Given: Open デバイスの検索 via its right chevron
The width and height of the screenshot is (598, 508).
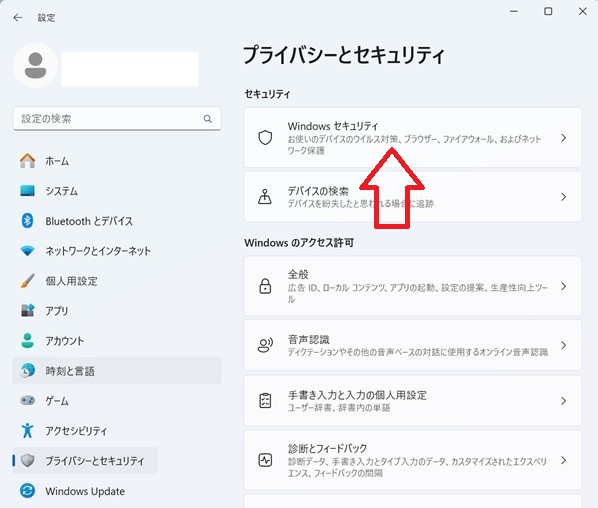Looking at the screenshot, I should pos(563,197).
